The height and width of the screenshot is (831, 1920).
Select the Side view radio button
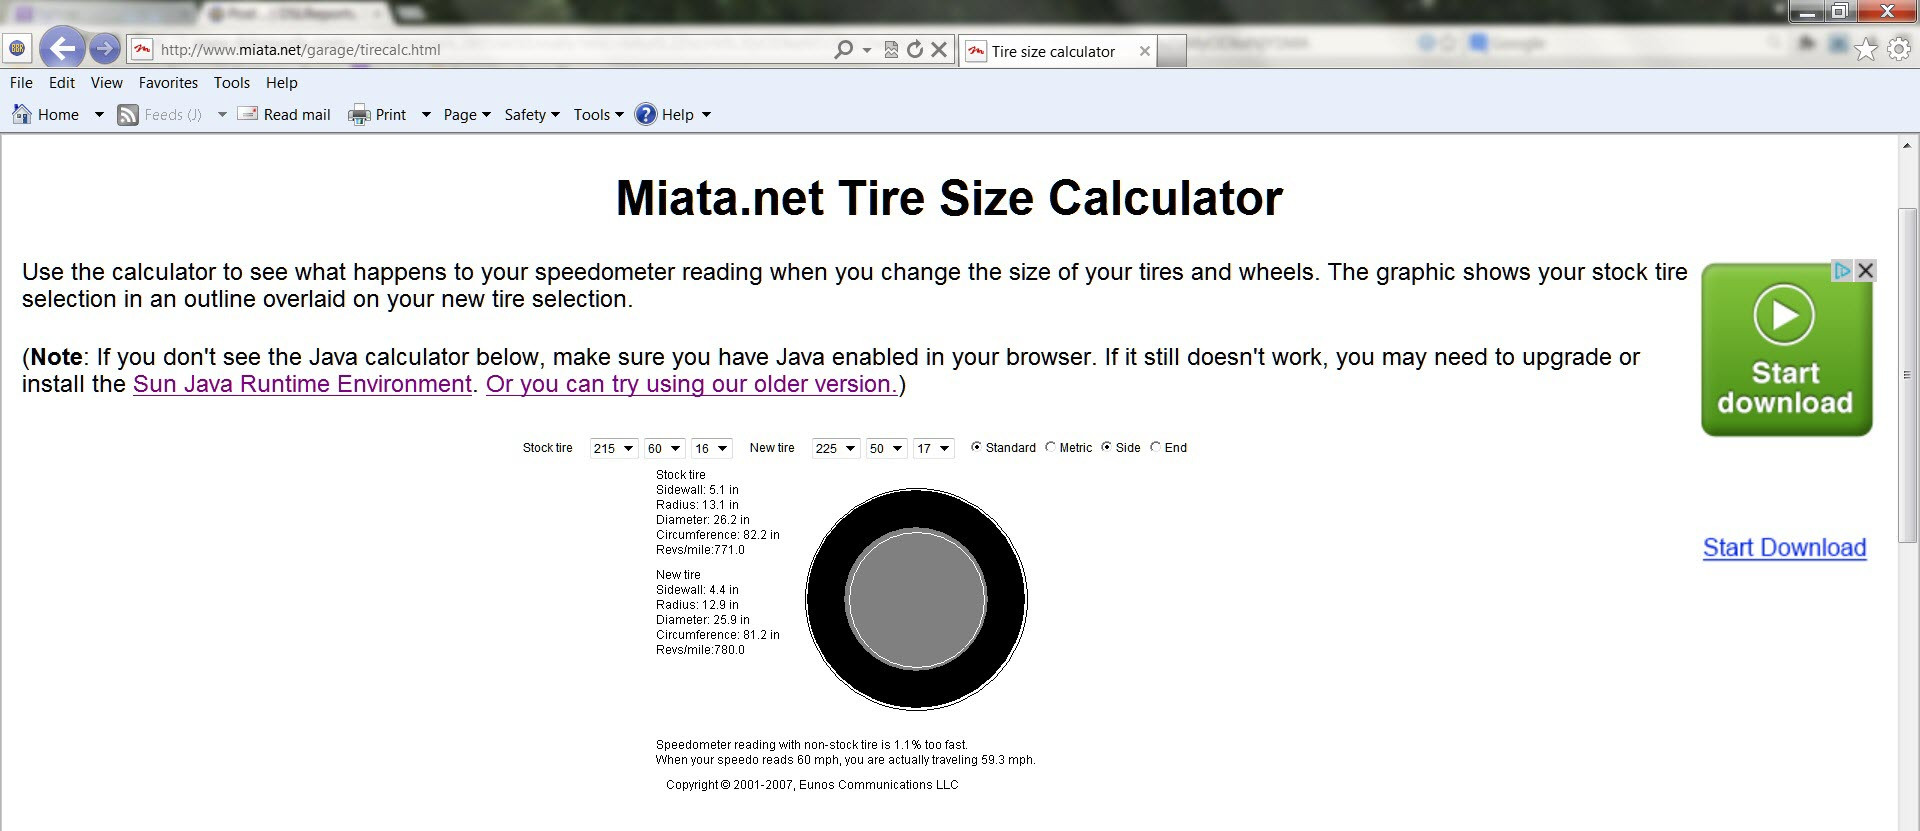point(1106,447)
